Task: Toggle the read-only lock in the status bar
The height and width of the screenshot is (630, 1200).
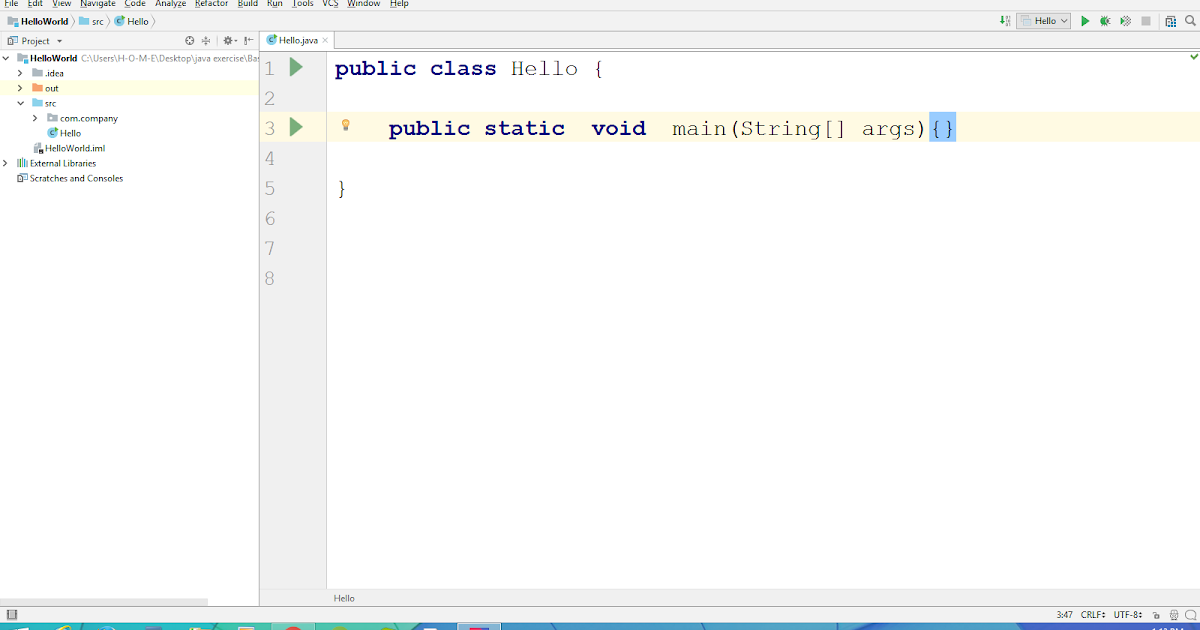Action: [1156, 614]
